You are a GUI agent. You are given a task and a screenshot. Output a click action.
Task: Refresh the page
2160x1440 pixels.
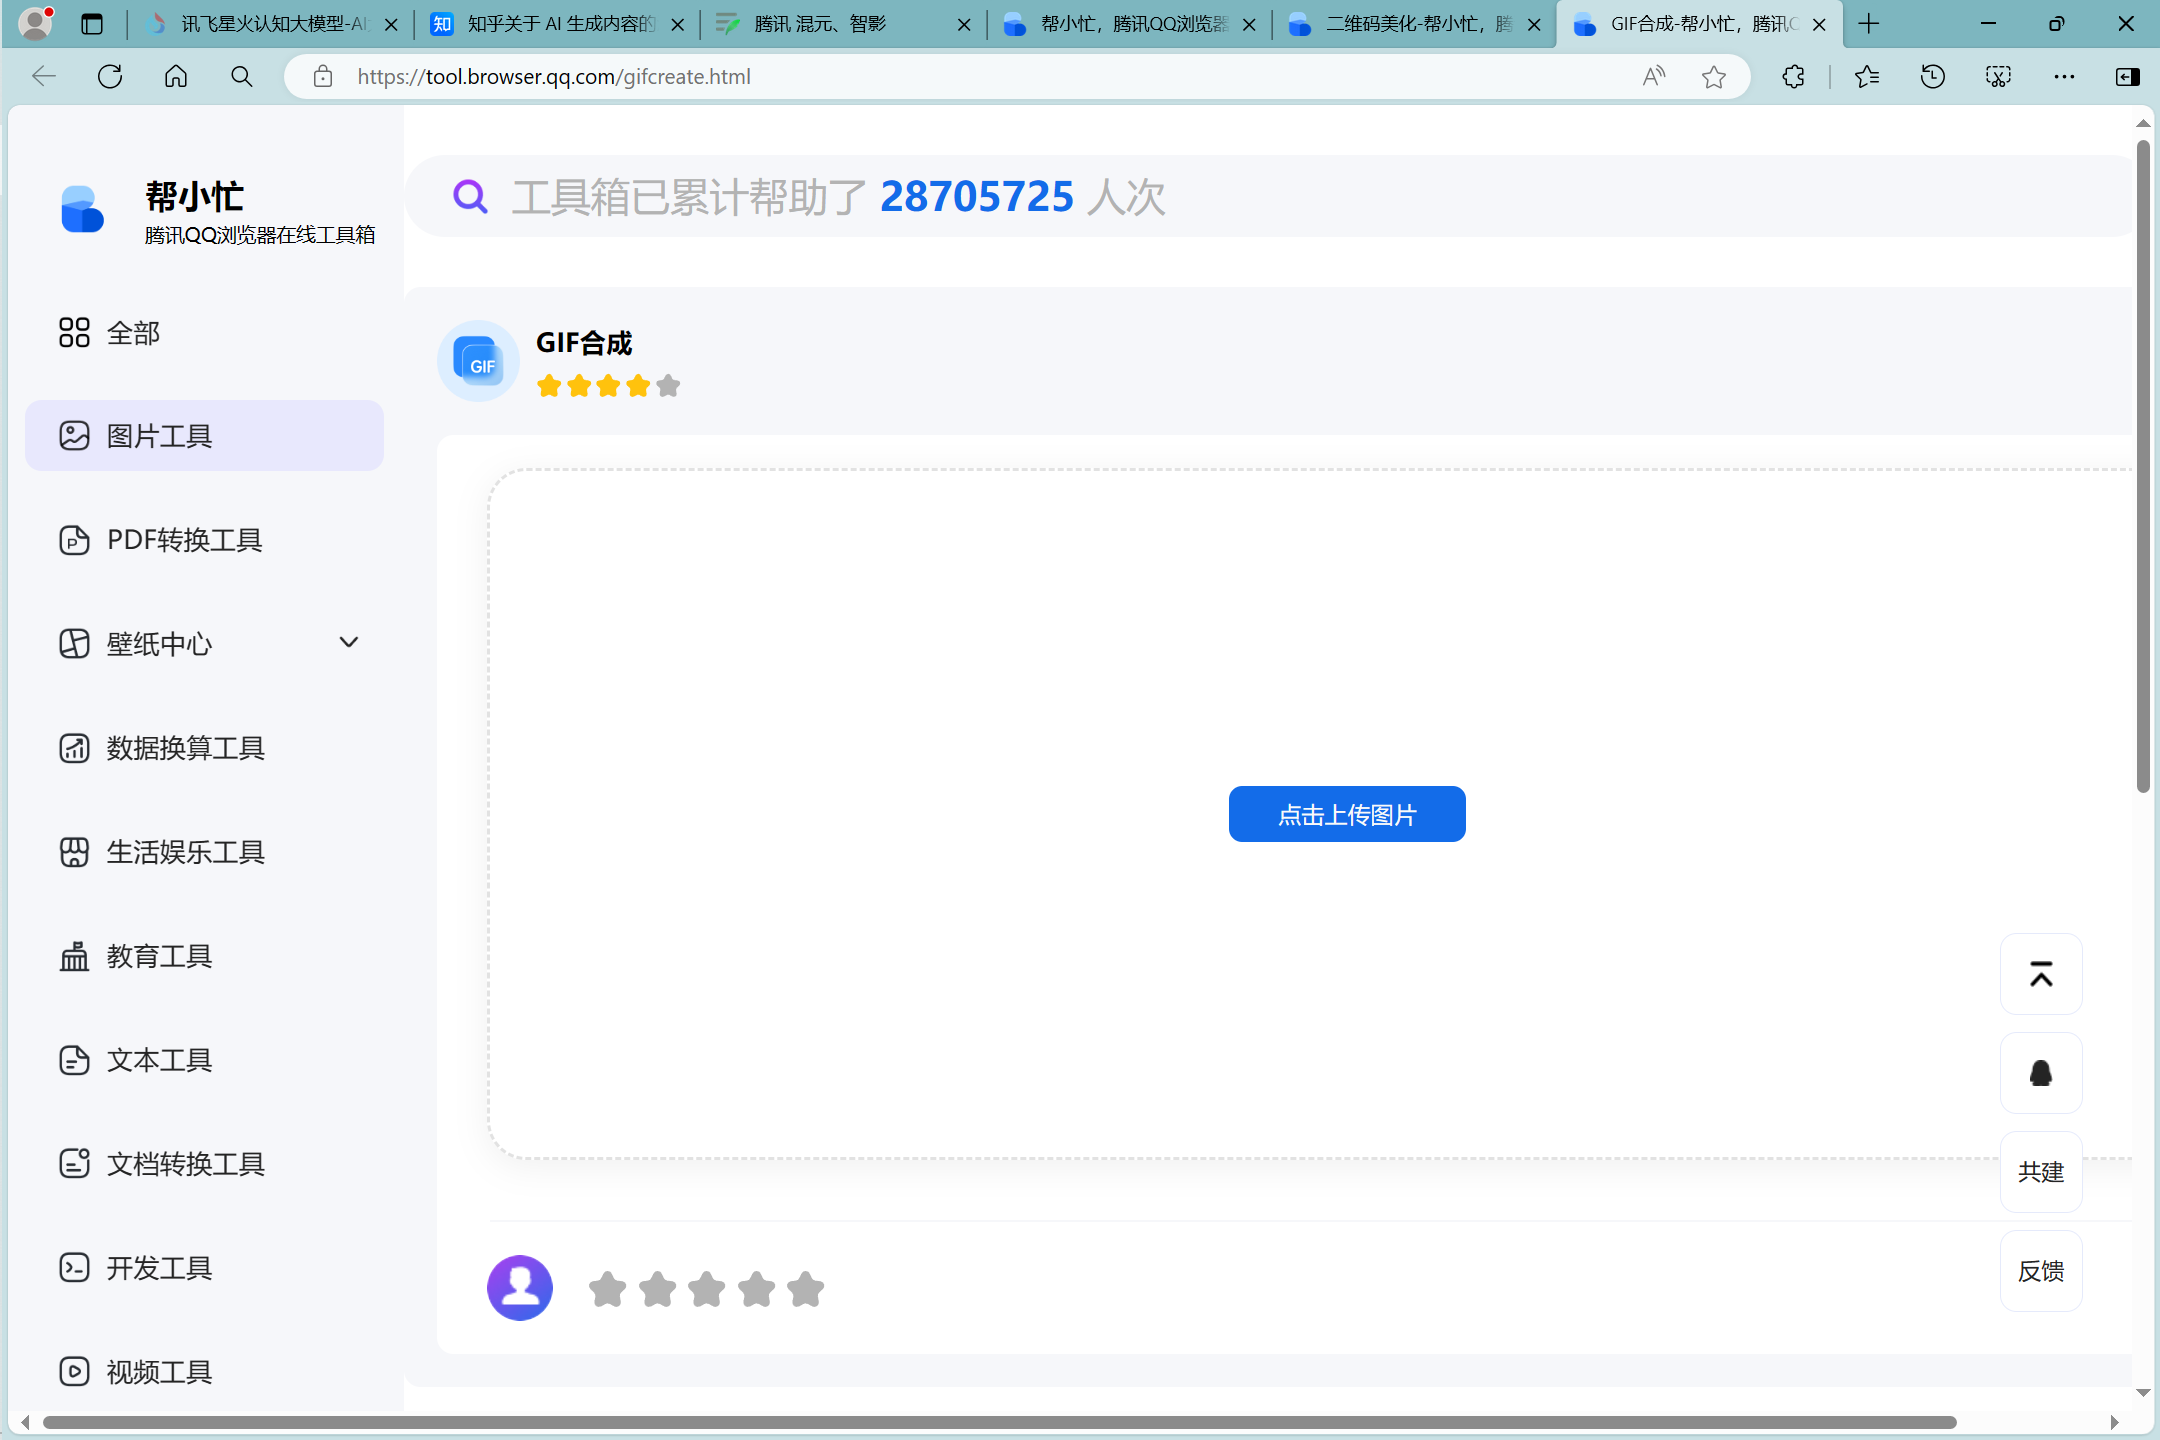[x=110, y=76]
